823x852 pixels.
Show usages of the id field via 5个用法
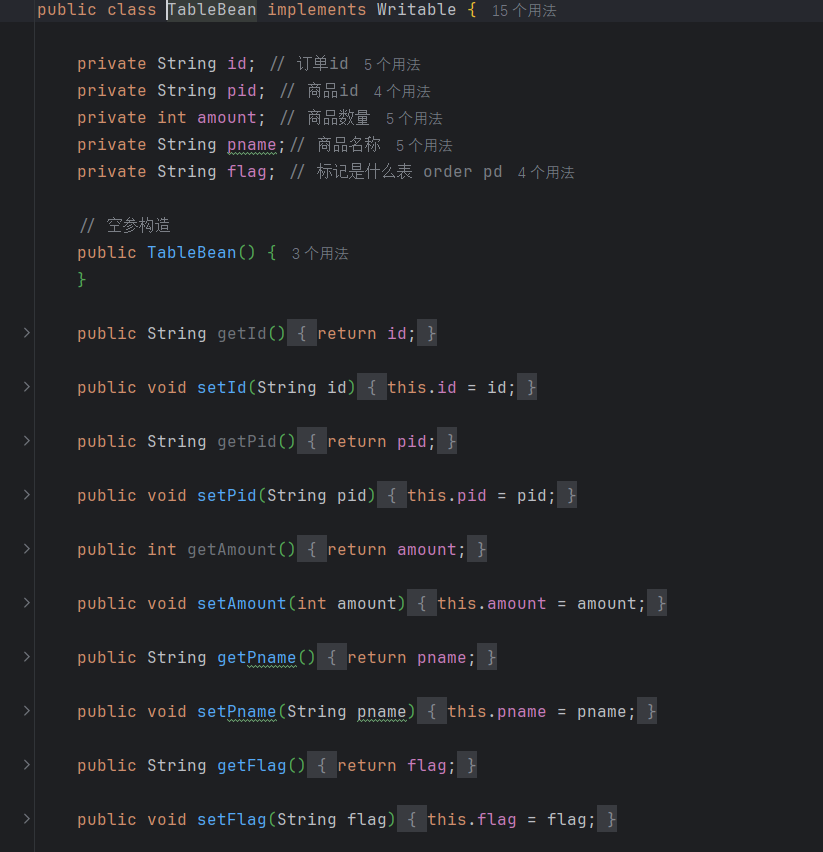(391, 63)
